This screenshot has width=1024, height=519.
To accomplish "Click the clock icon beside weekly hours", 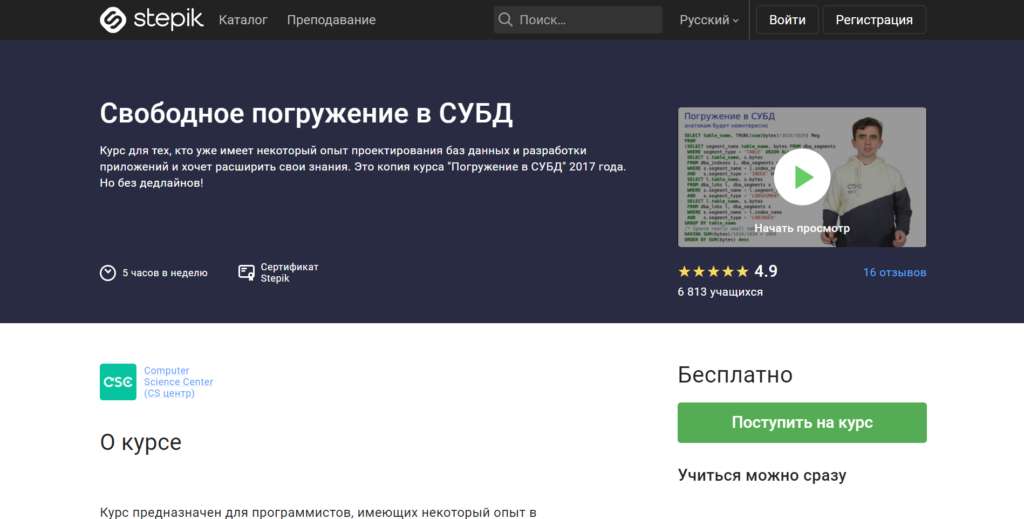I will click(108, 273).
